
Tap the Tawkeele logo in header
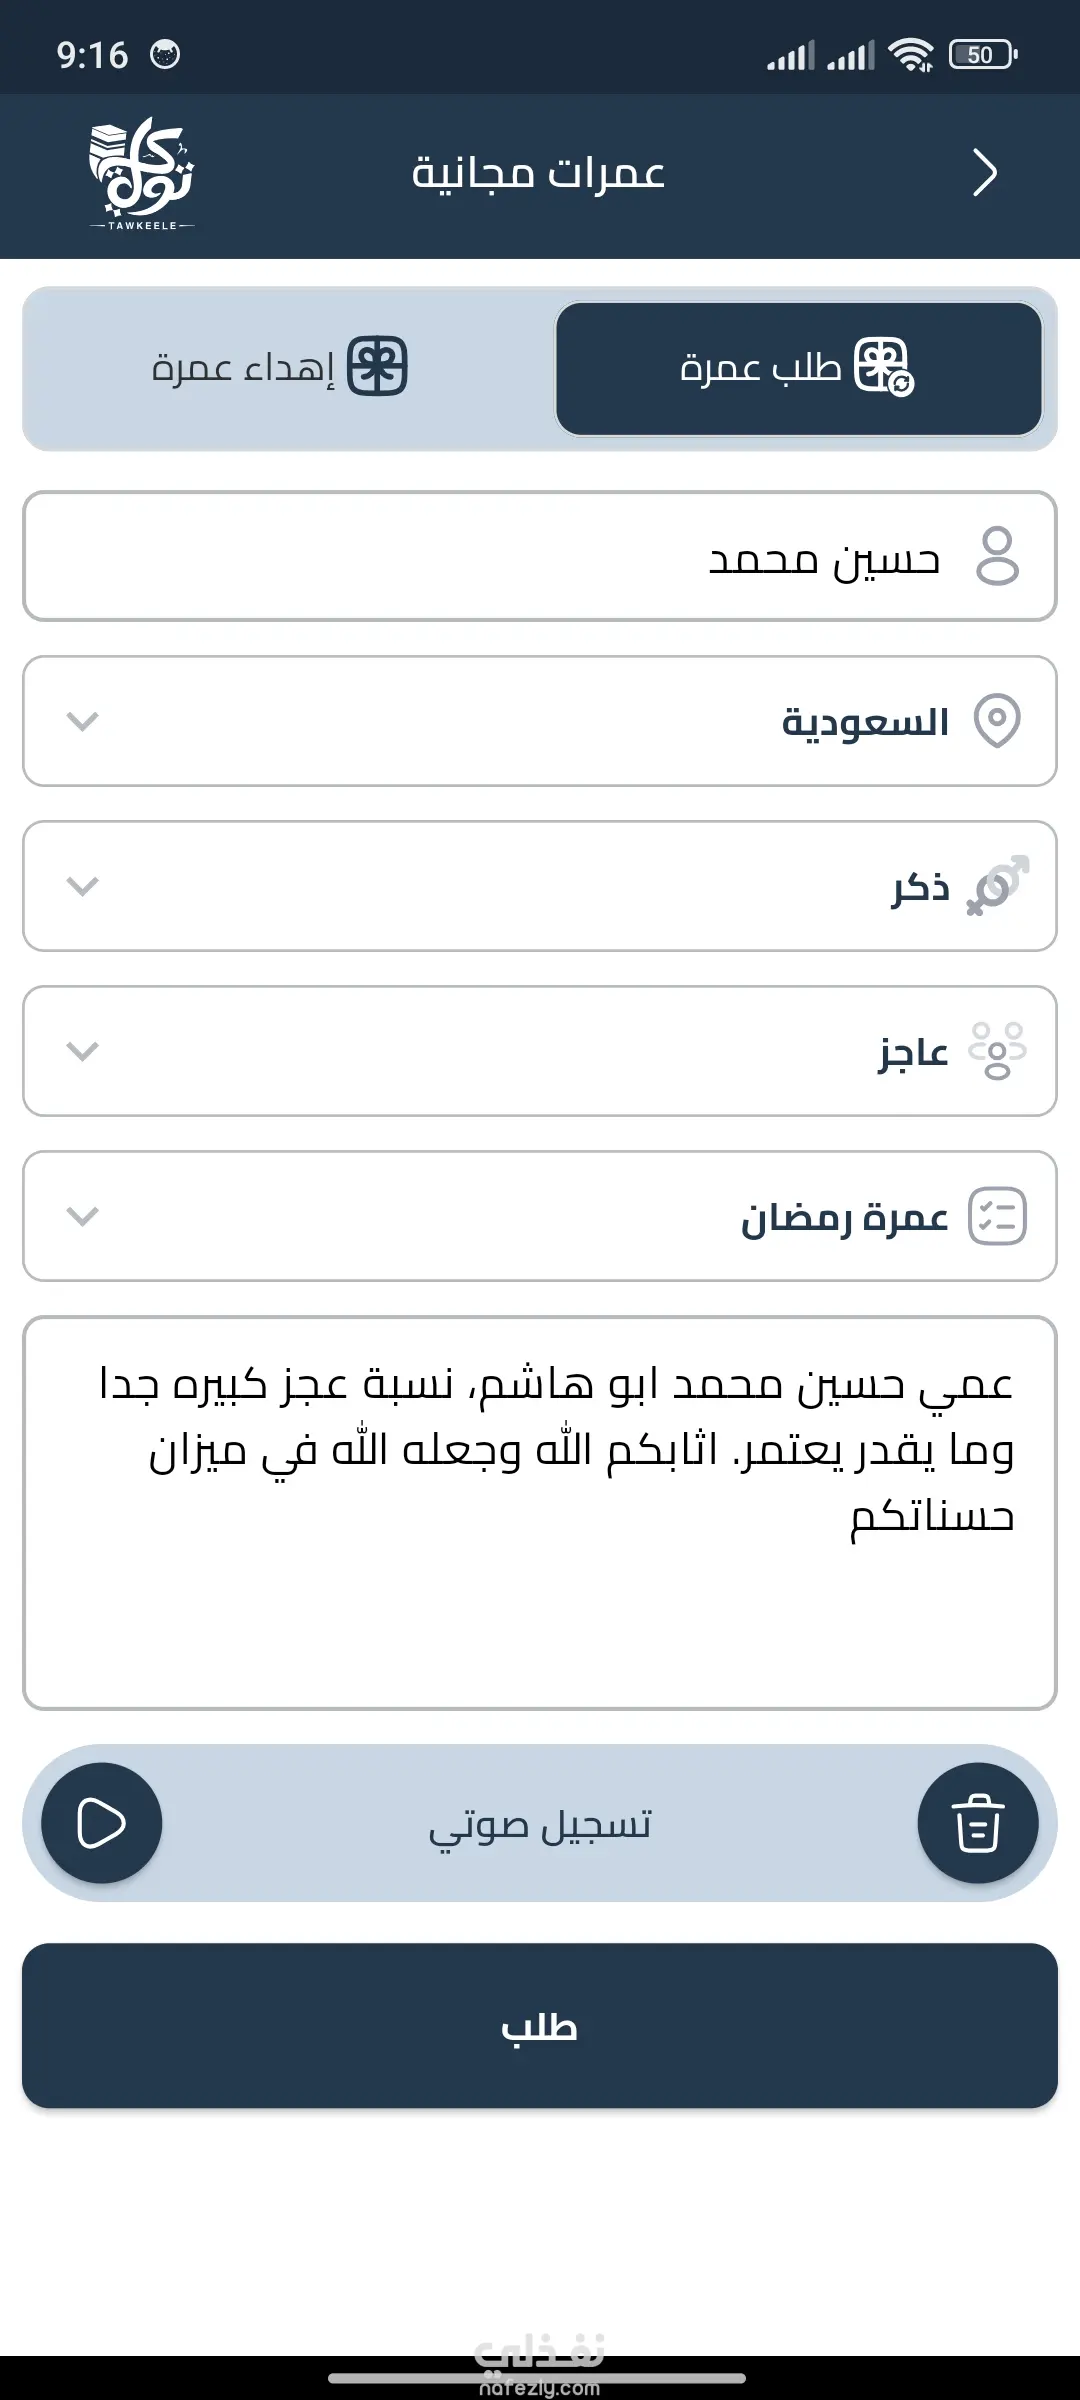[142, 174]
